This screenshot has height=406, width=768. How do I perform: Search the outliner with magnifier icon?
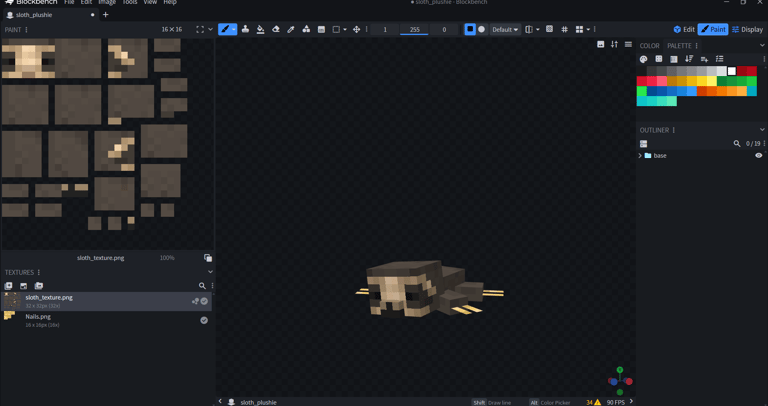point(737,143)
